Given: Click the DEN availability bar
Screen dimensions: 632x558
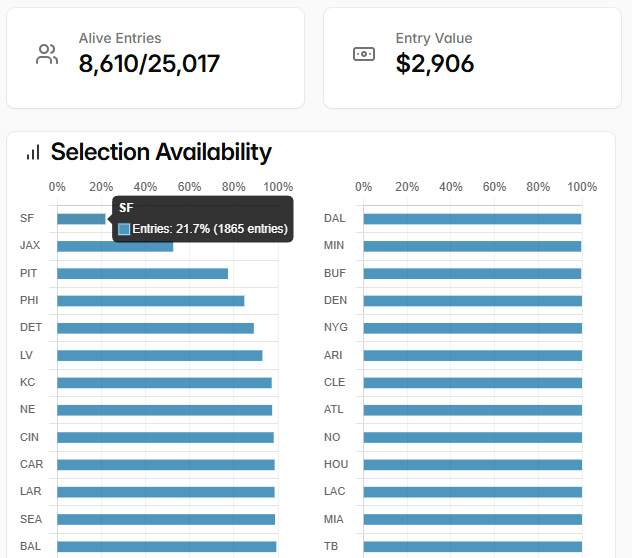Looking at the screenshot, I should pyautogui.click(x=473, y=301).
